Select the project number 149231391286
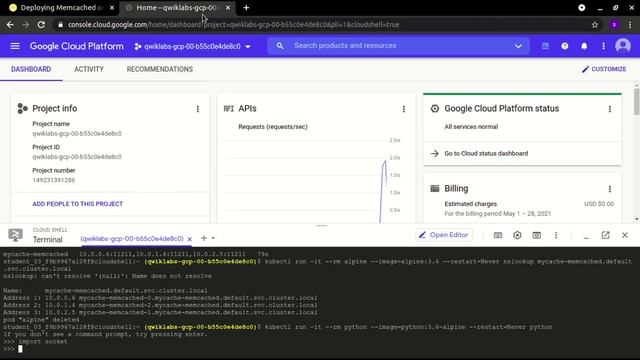The width and height of the screenshot is (640, 360). pyautogui.click(x=53, y=180)
